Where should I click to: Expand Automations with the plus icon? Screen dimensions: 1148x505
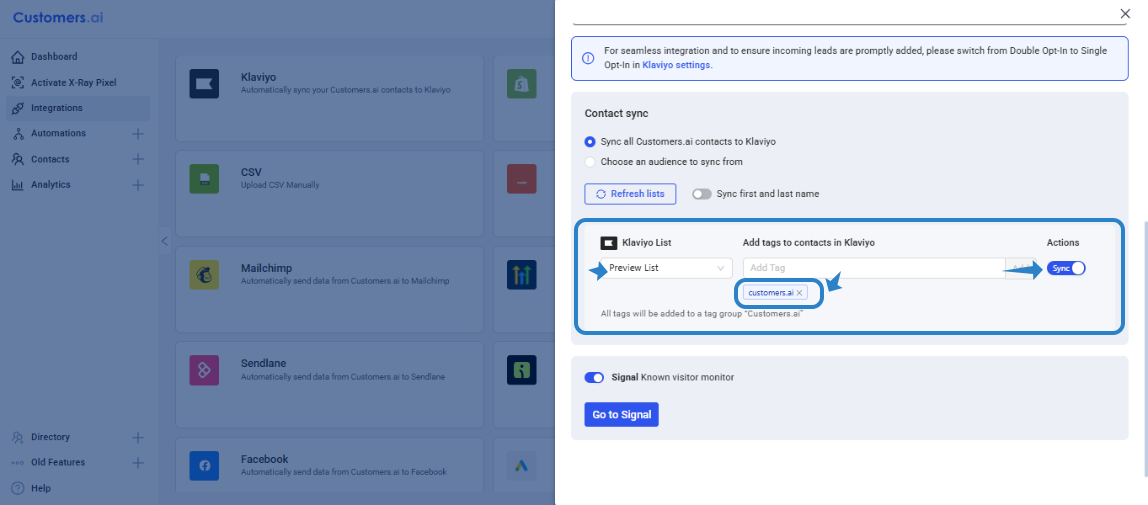138,134
